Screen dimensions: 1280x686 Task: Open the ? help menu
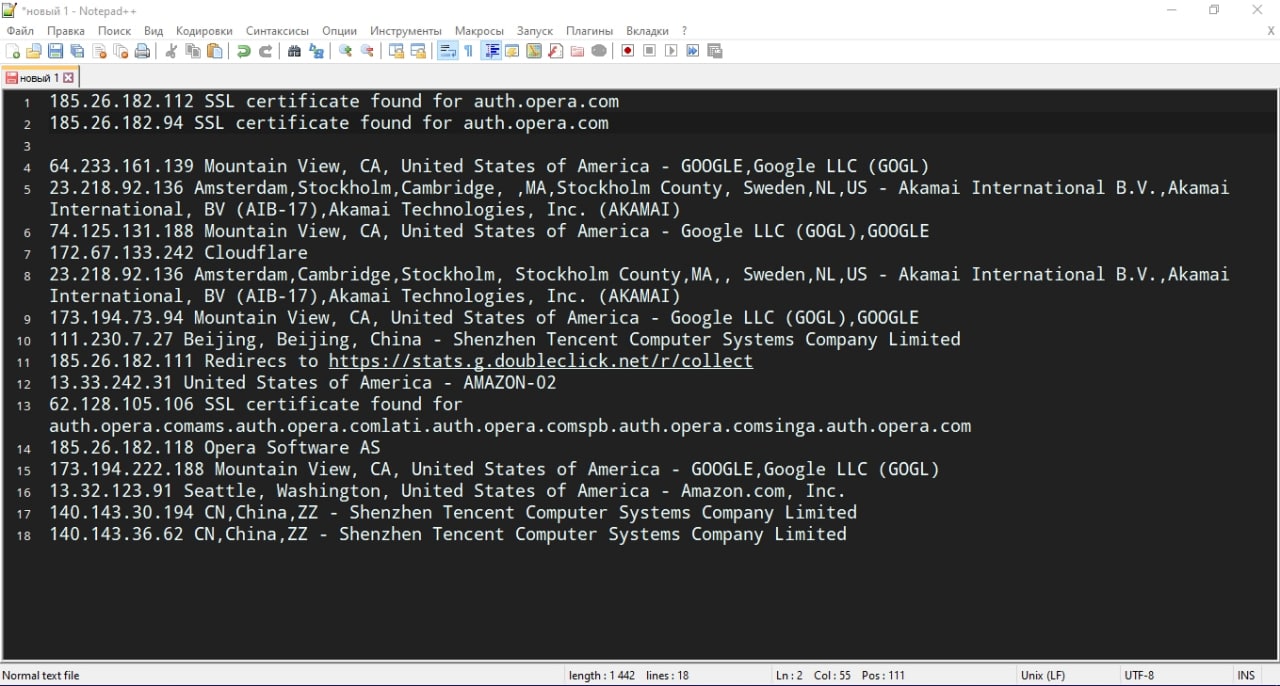click(x=685, y=31)
